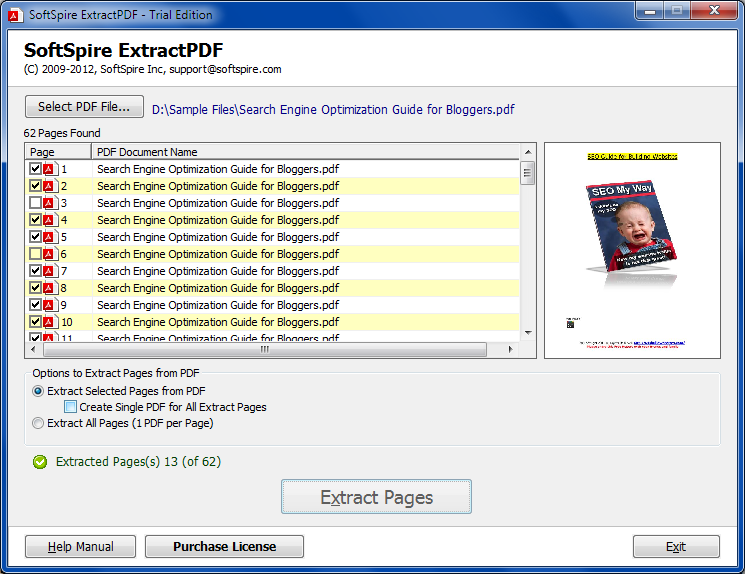745x574 pixels.
Task: Click the PDF icon beside page 4
Action: (x=49, y=220)
